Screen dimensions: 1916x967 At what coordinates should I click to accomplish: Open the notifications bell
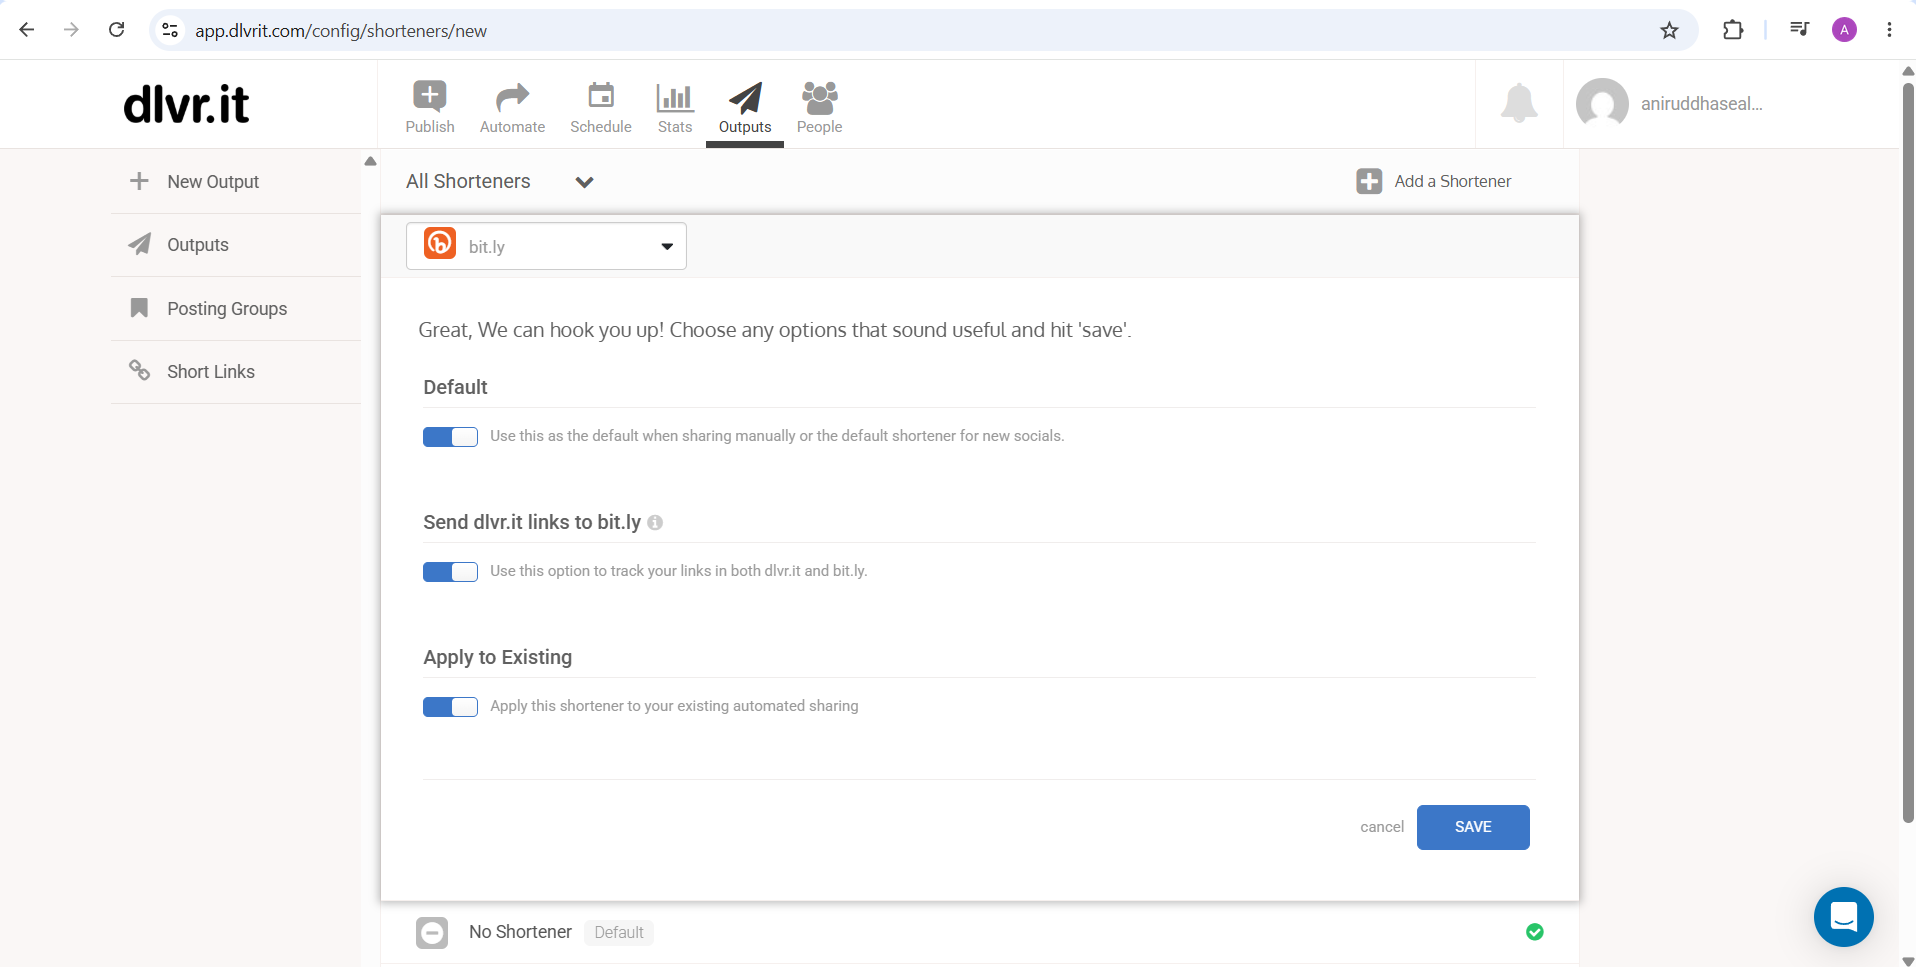(1519, 103)
